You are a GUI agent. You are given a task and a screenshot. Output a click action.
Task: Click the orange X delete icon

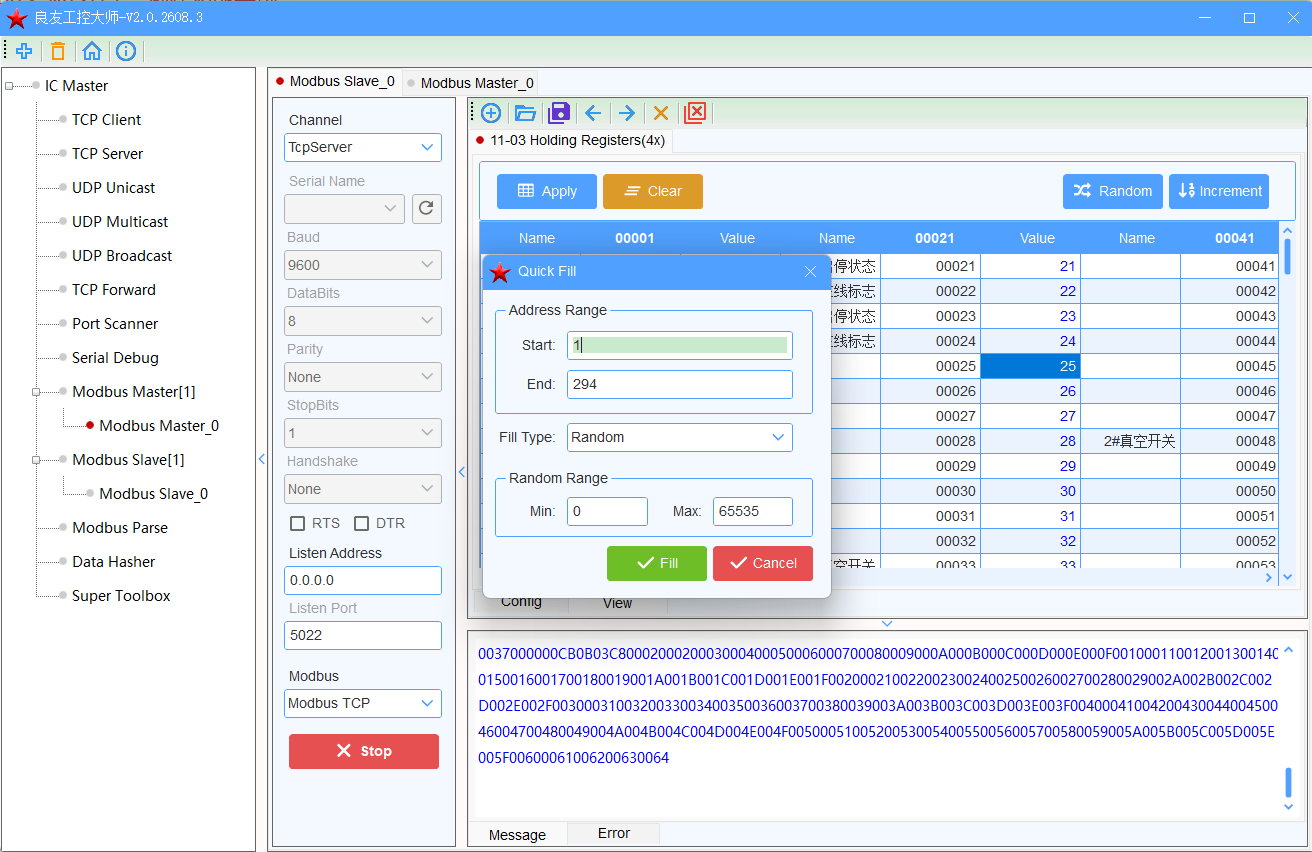pyautogui.click(x=661, y=113)
